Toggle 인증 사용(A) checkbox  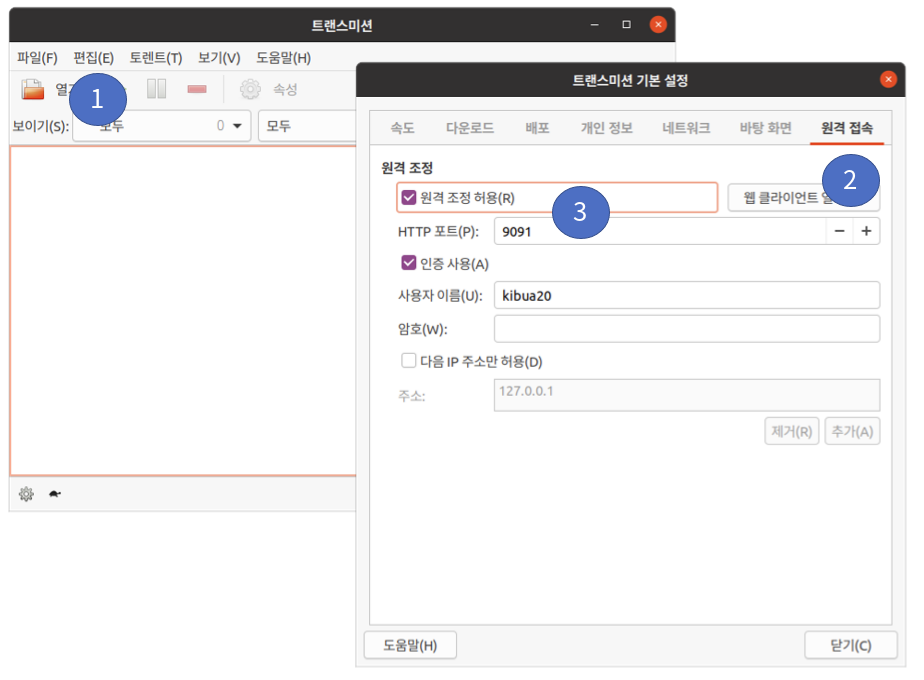pos(408,263)
